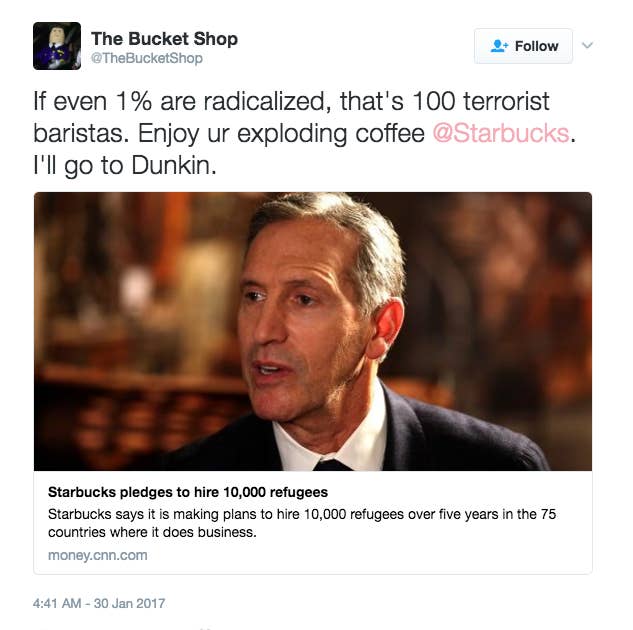Click the tweet text about terrorist baristas
The image size is (633, 630).
304,133
